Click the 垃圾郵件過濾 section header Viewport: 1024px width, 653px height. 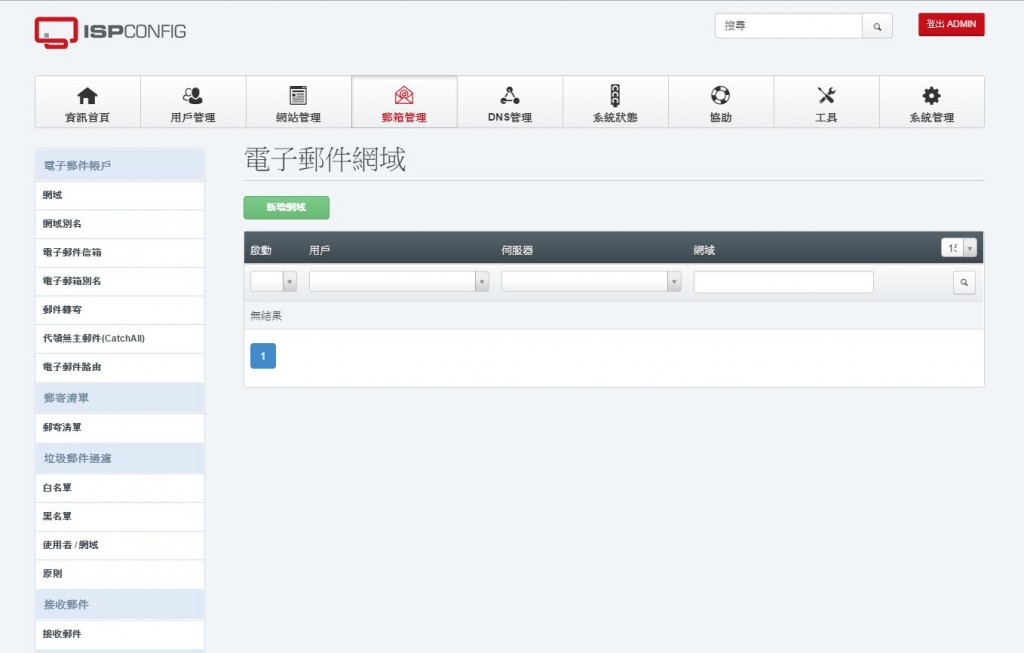(120, 458)
